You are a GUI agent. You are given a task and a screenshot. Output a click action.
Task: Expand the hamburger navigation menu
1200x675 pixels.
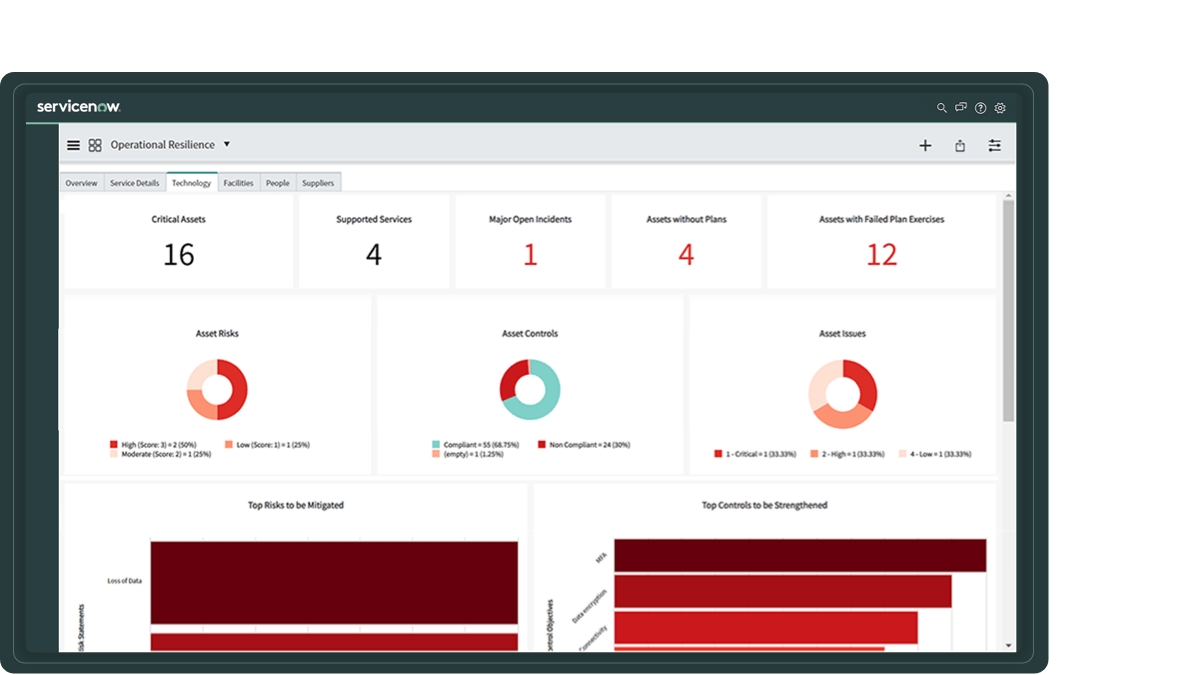73,144
